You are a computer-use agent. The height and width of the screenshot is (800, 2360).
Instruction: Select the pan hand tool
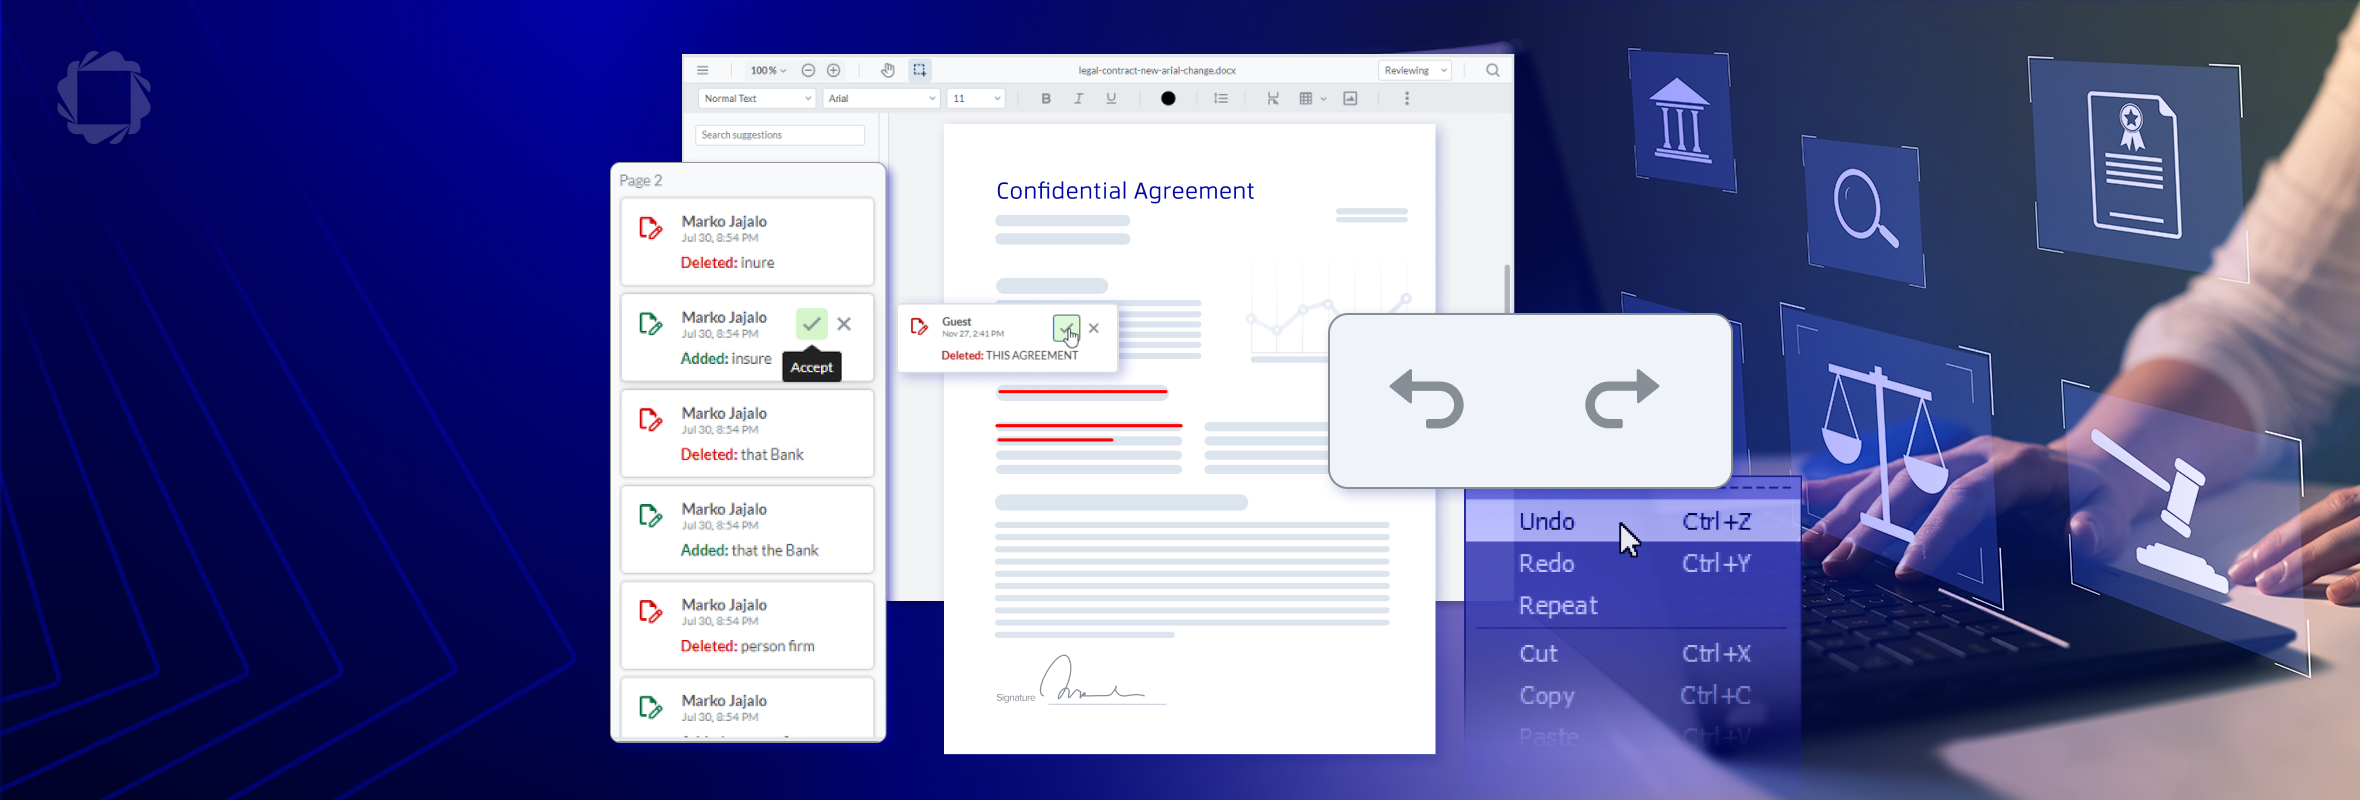coord(887,71)
